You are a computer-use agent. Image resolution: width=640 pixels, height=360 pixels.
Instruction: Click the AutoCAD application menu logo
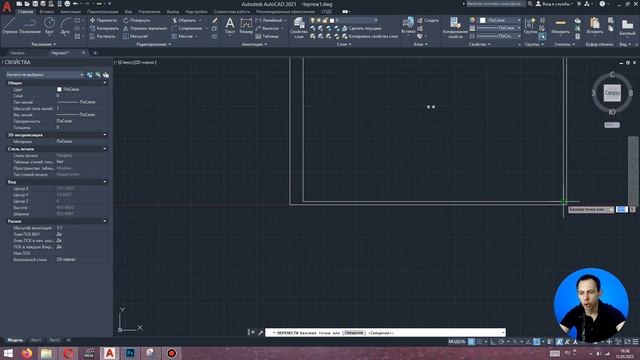pos(7,7)
